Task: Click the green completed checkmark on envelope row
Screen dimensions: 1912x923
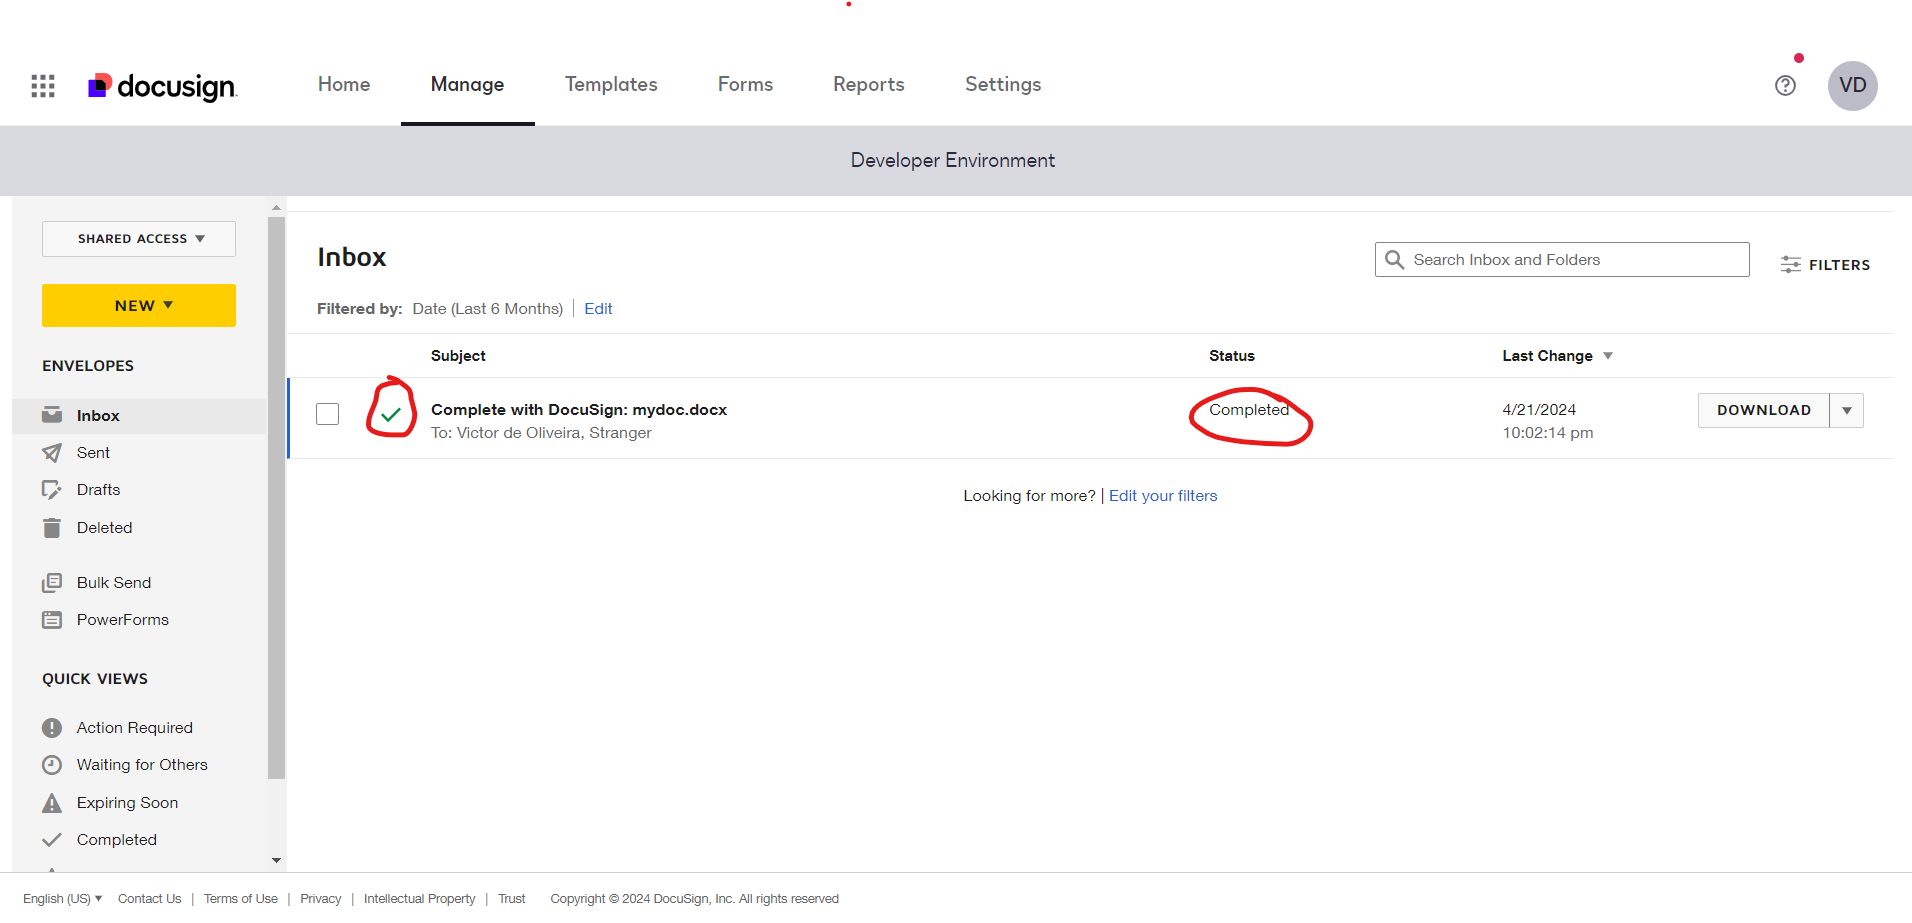Action: tap(391, 414)
